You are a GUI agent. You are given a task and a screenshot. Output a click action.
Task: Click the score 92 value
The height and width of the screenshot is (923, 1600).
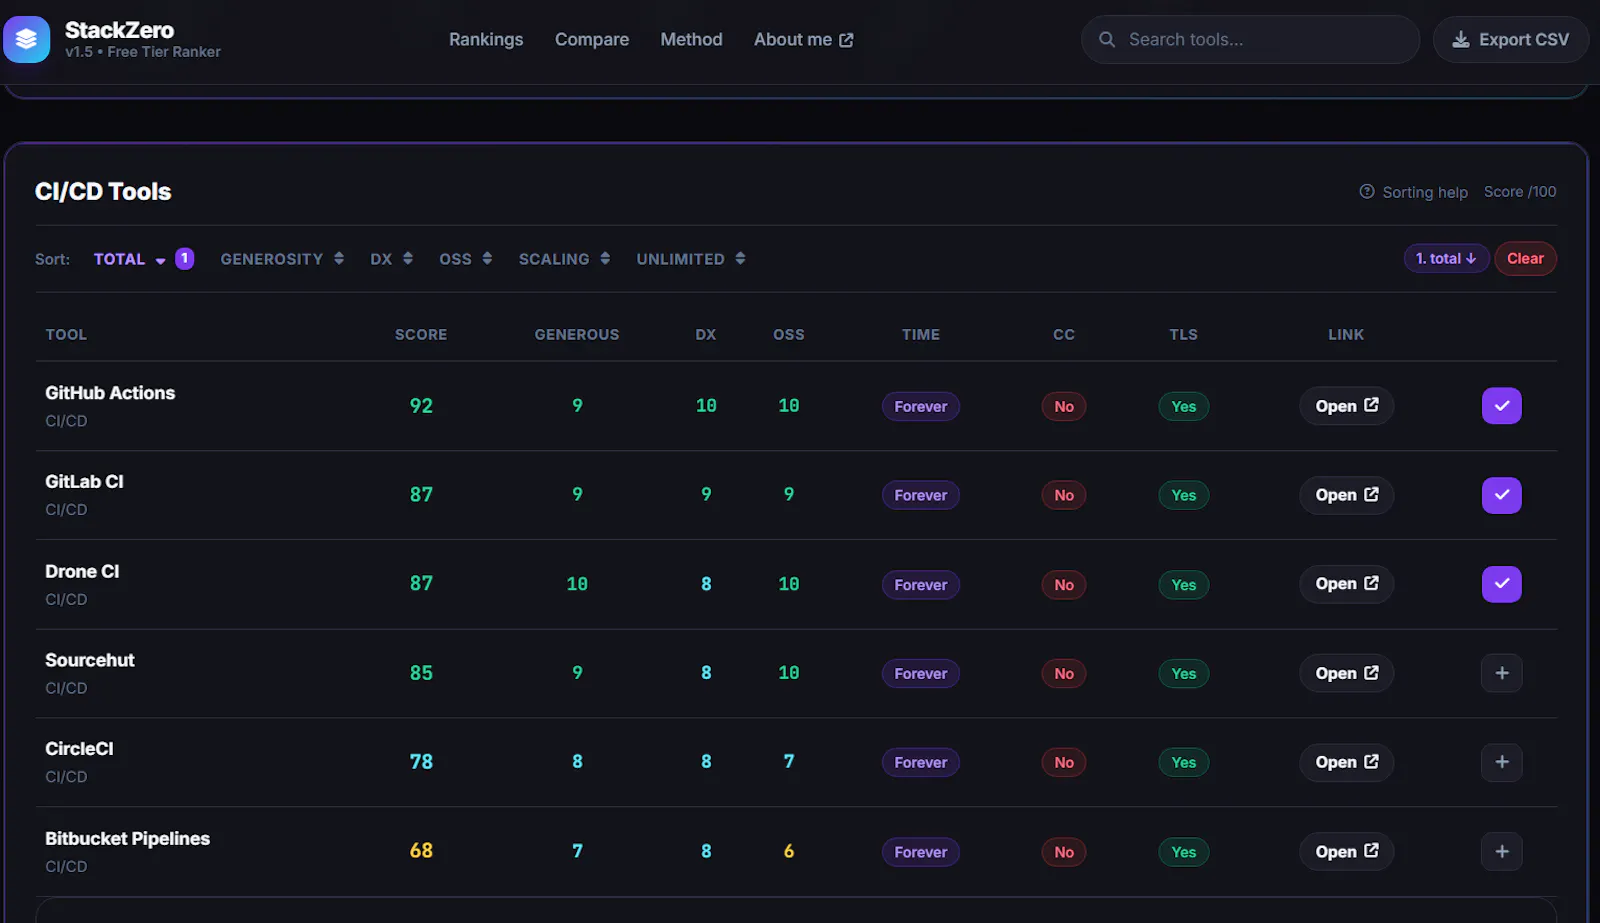(x=421, y=406)
